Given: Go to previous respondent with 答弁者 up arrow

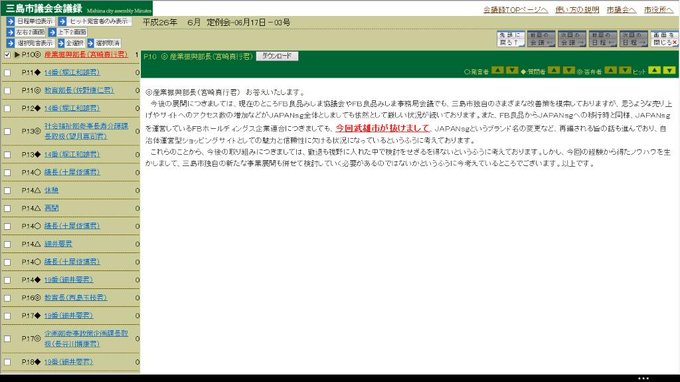Looking at the screenshot, I should [x=611, y=70].
